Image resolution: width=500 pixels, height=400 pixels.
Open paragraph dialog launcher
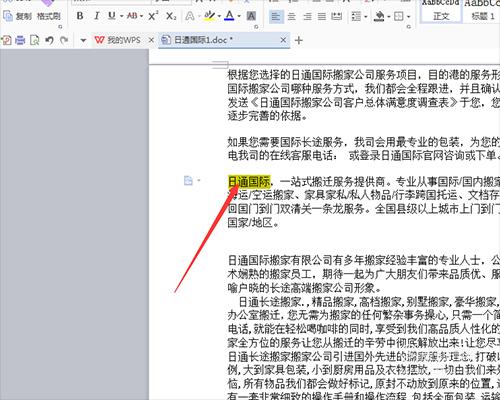(409, 27)
